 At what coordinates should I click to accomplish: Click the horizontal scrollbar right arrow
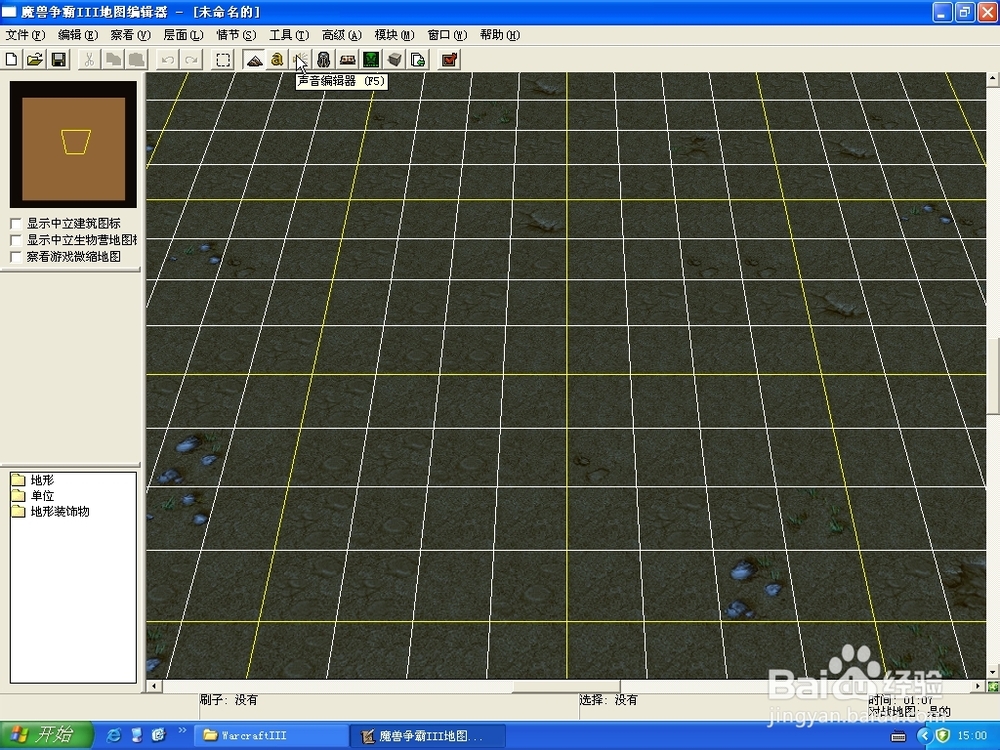tap(978, 686)
